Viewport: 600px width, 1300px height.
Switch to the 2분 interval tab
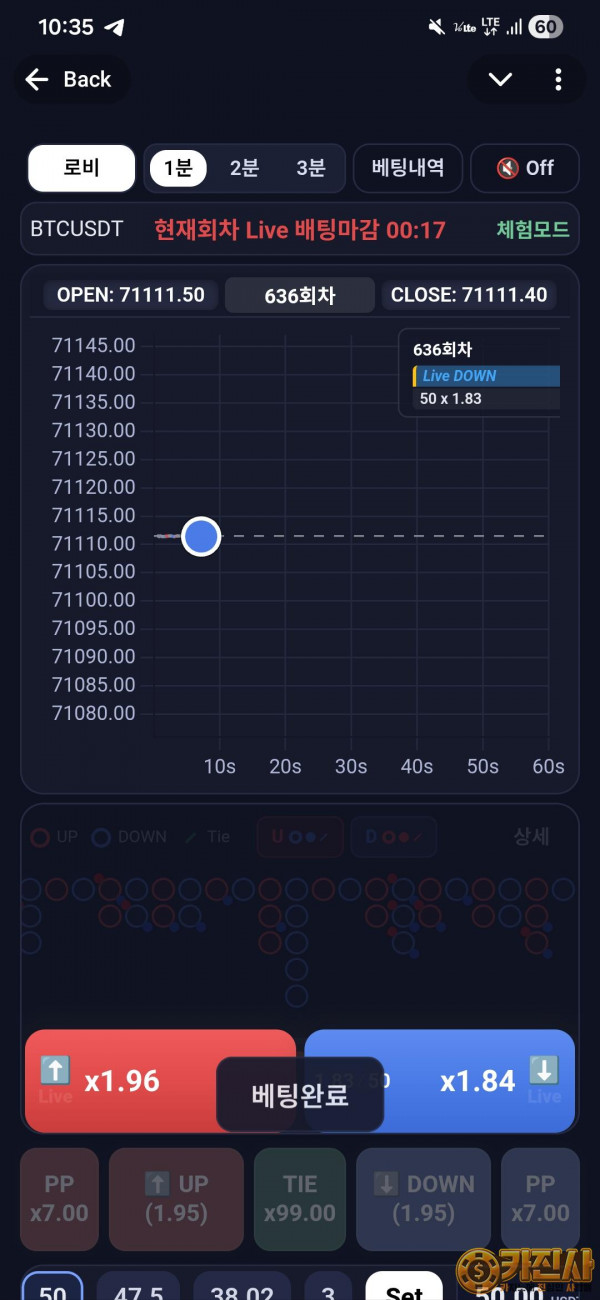(x=244, y=168)
